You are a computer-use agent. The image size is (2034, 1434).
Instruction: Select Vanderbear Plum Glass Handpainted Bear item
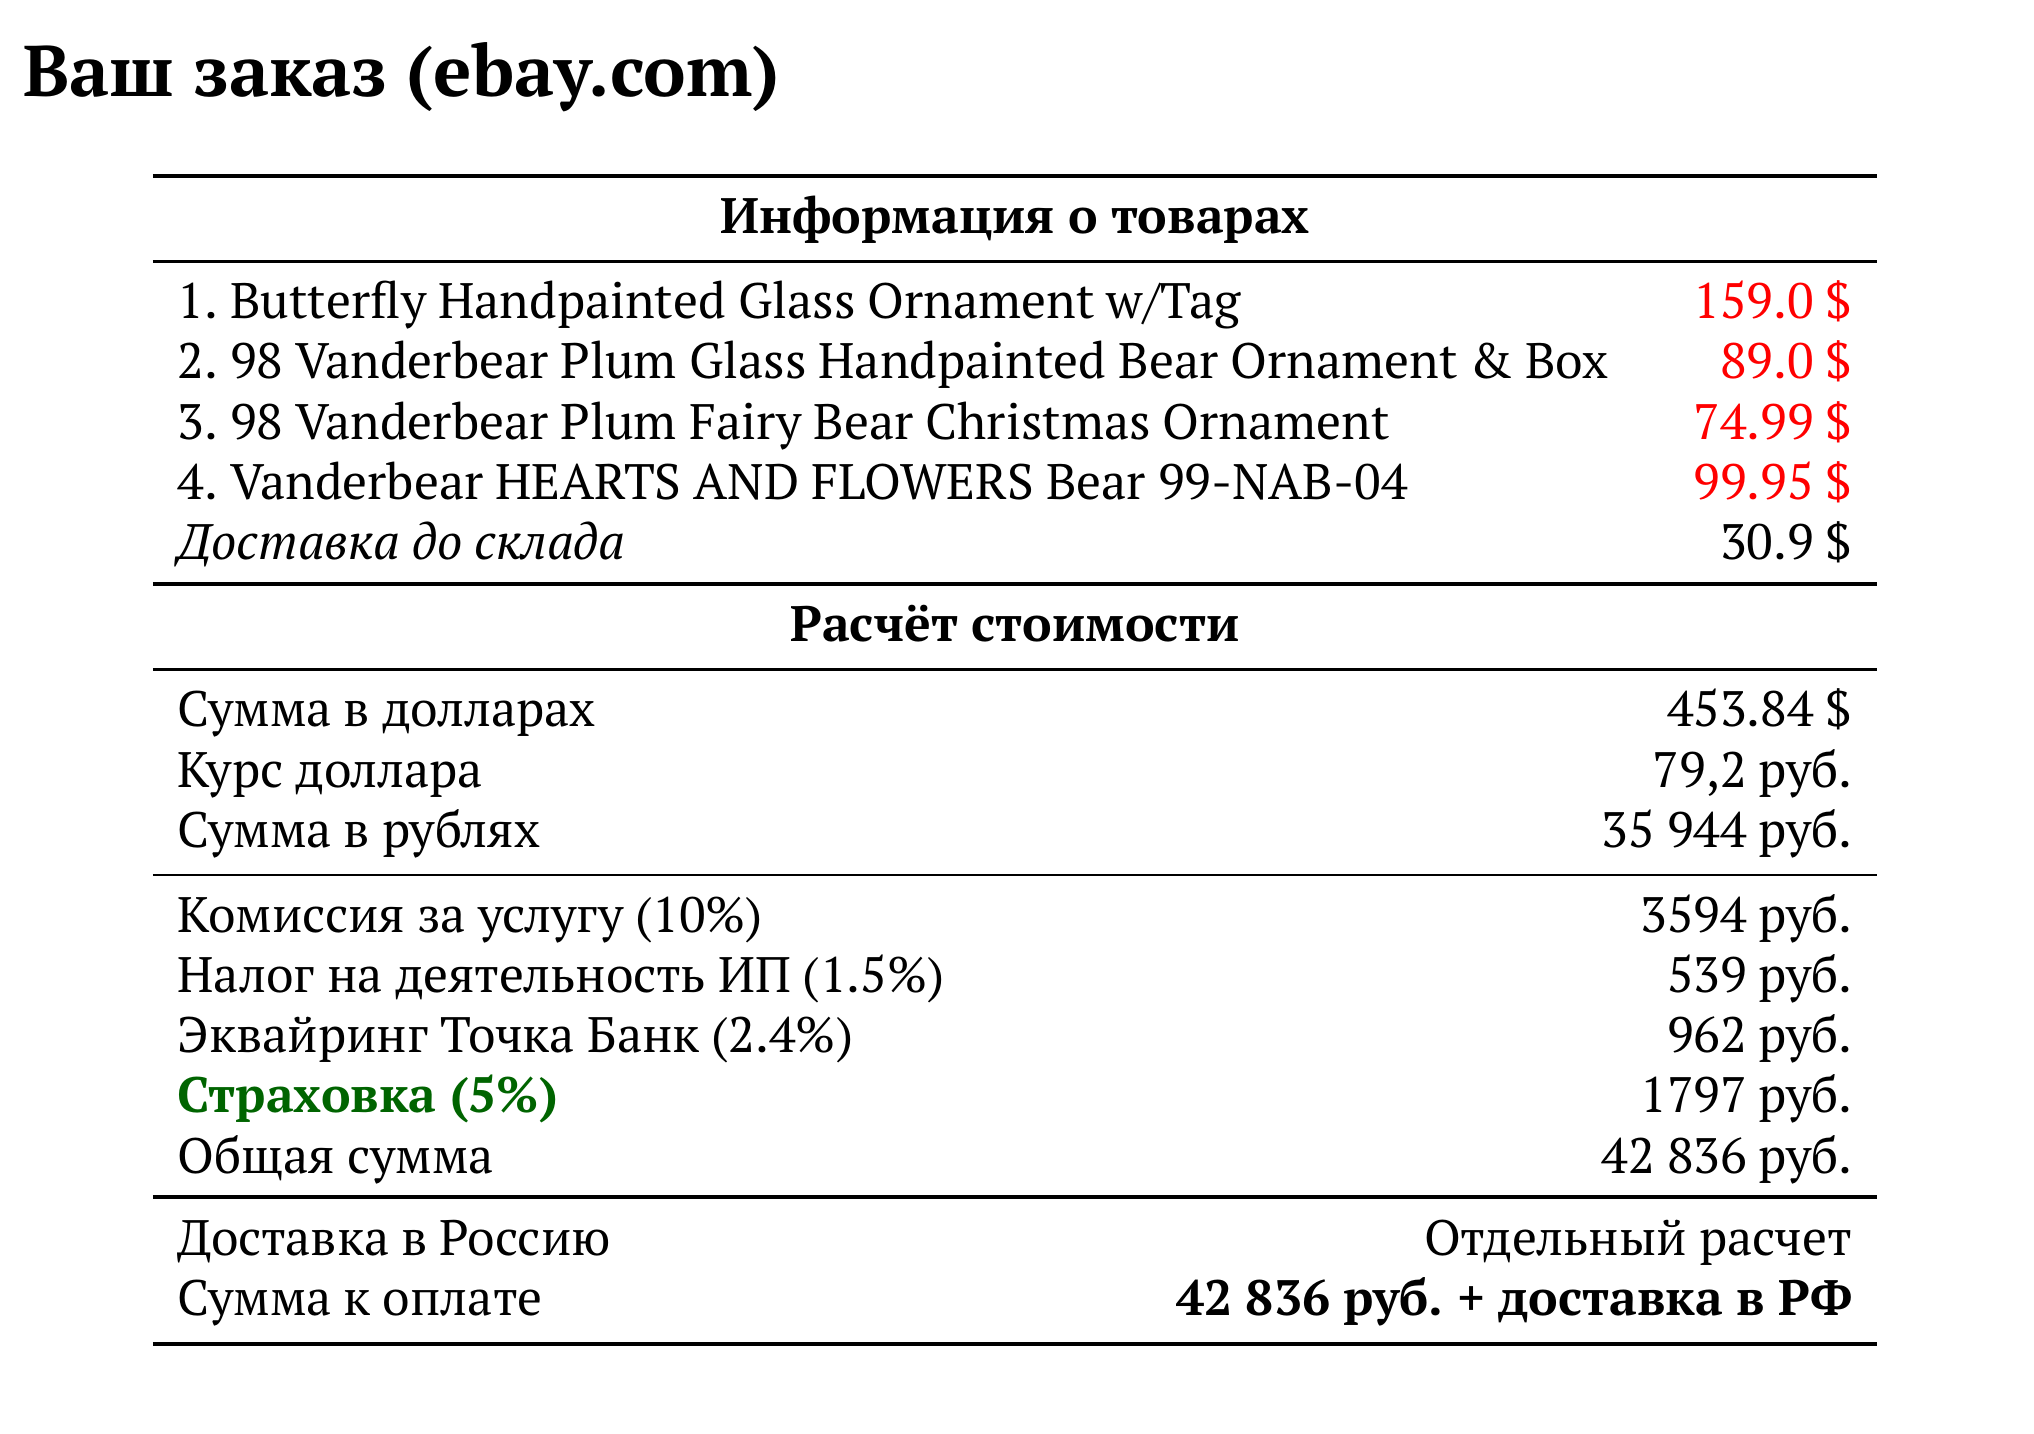pyautogui.click(x=892, y=362)
